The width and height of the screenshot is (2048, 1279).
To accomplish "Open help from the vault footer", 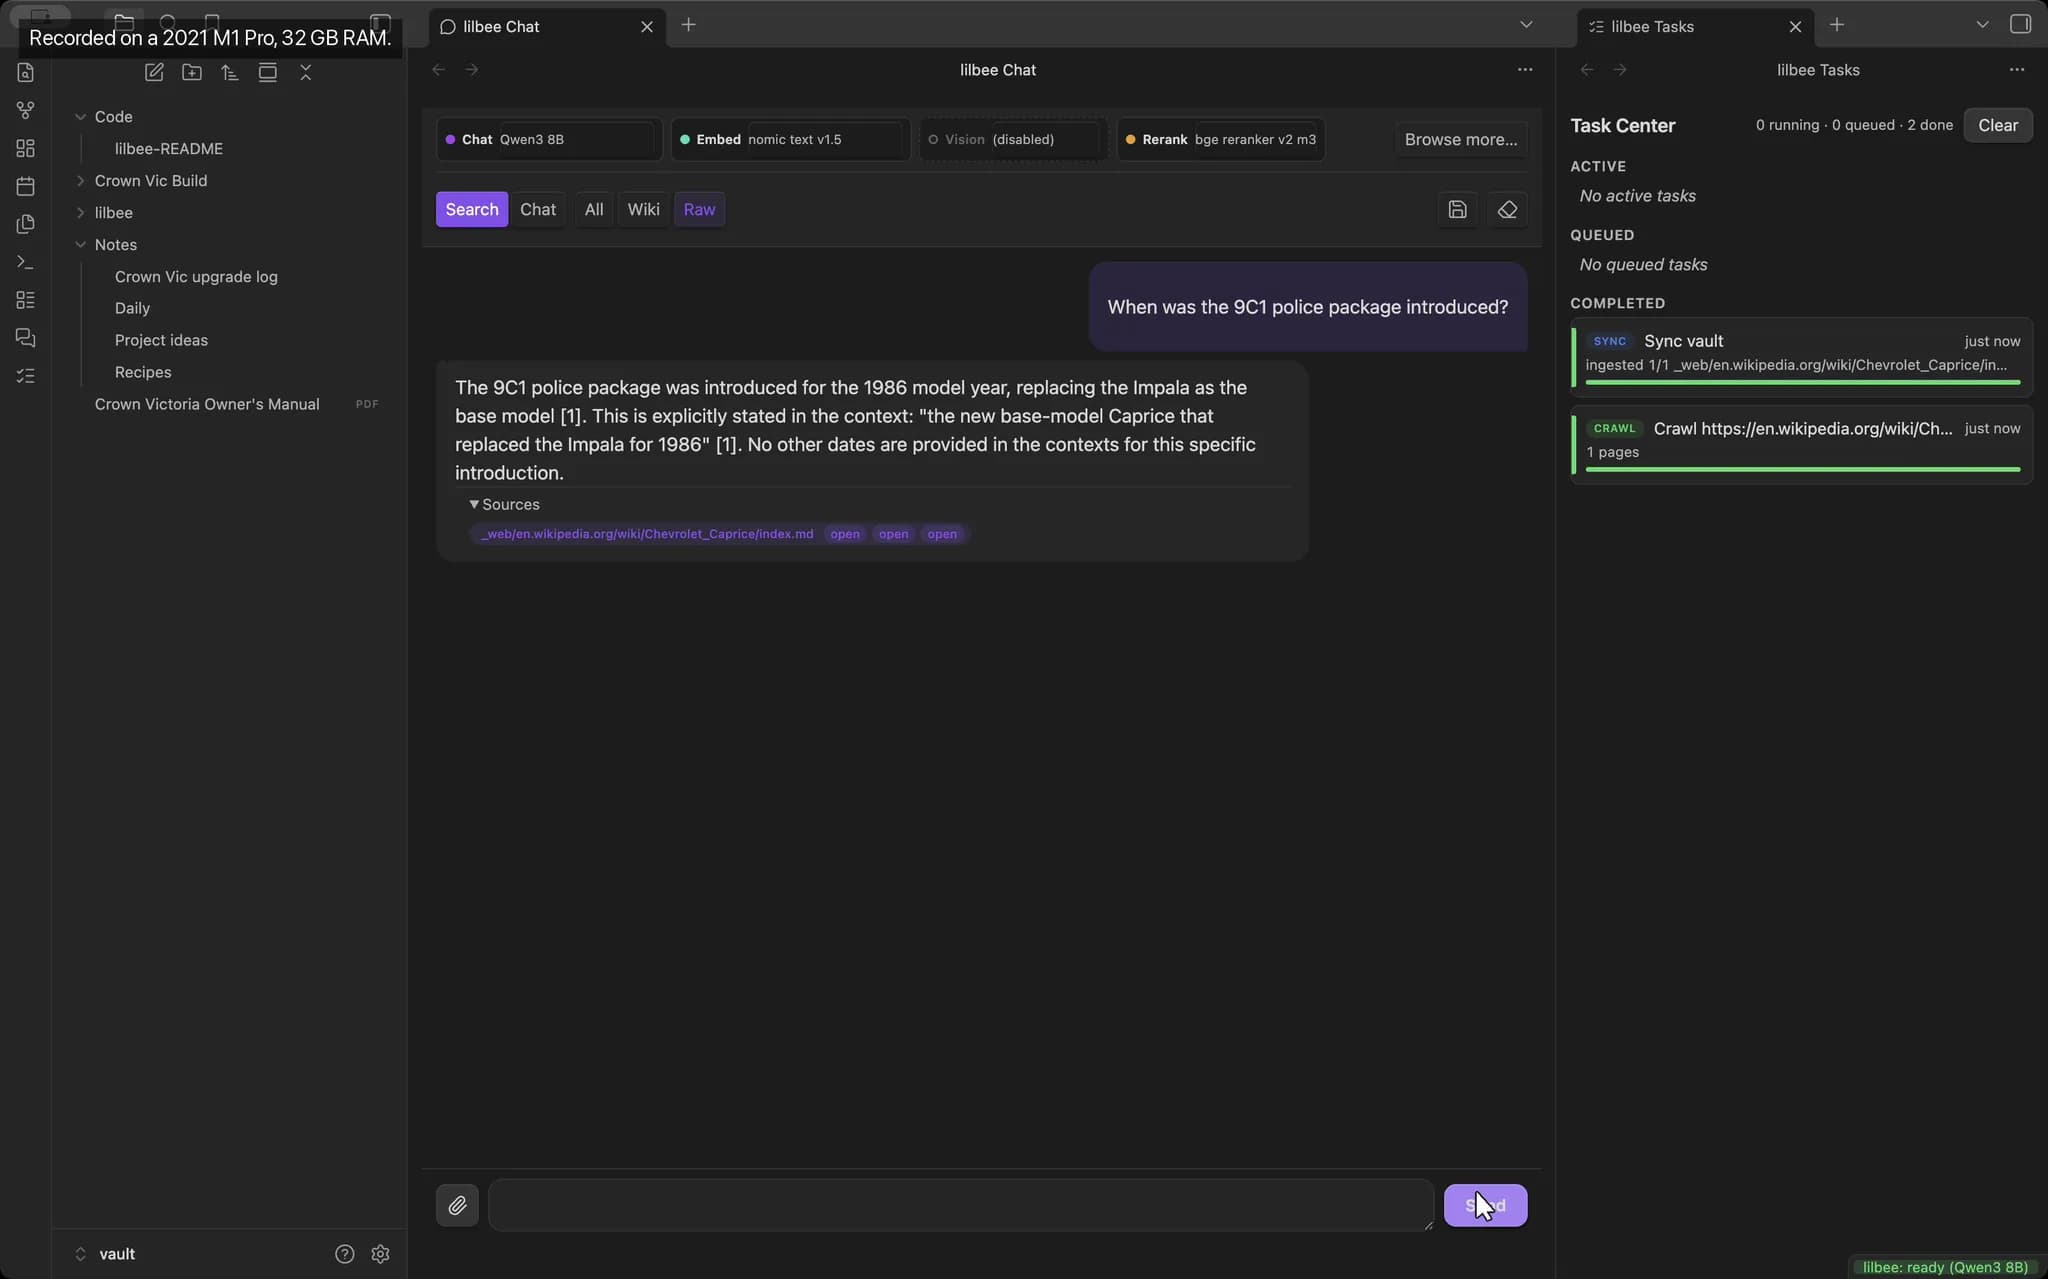I will pyautogui.click(x=344, y=1254).
